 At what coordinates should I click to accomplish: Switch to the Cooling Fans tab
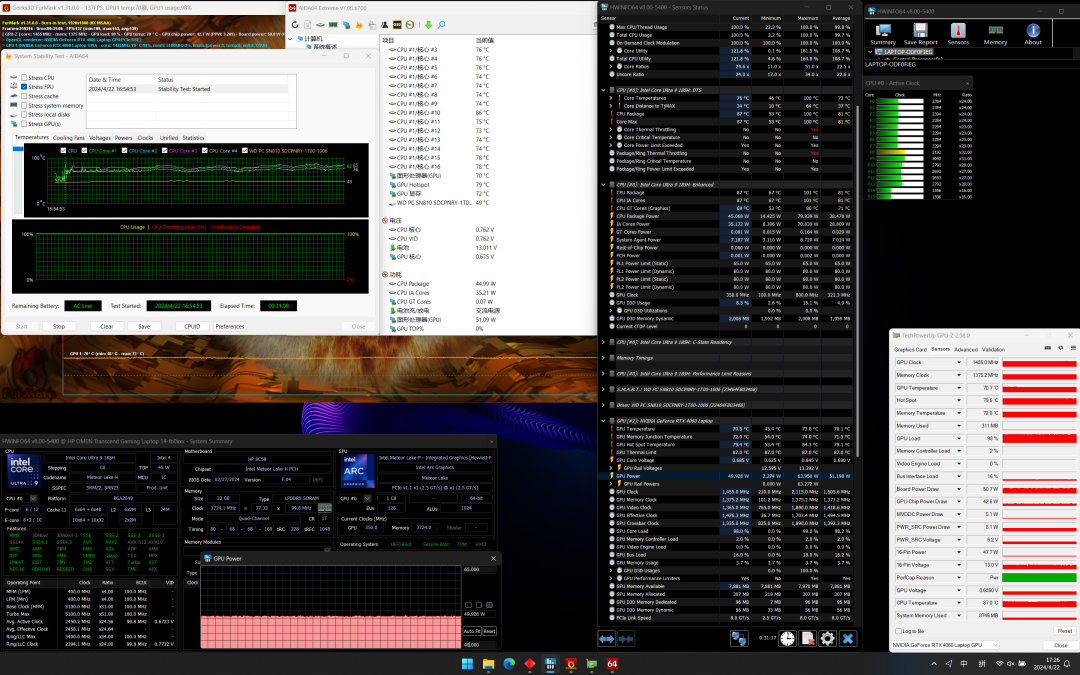[69, 138]
